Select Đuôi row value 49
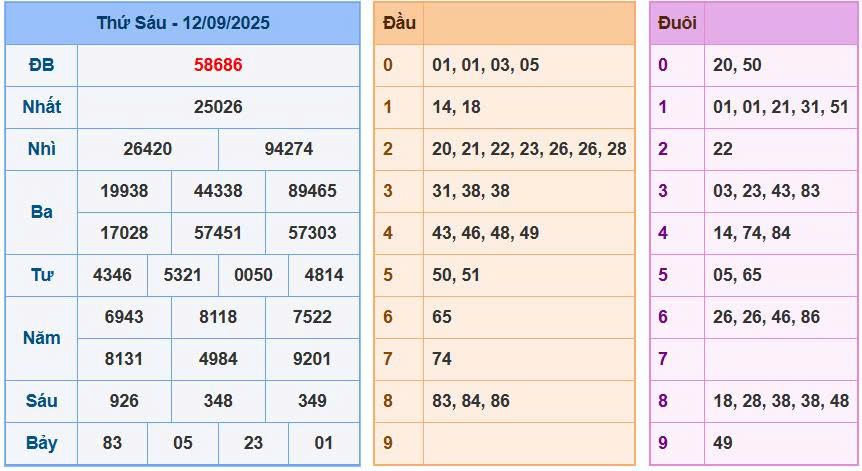Image resolution: width=862 pixels, height=471 pixels. click(723, 443)
